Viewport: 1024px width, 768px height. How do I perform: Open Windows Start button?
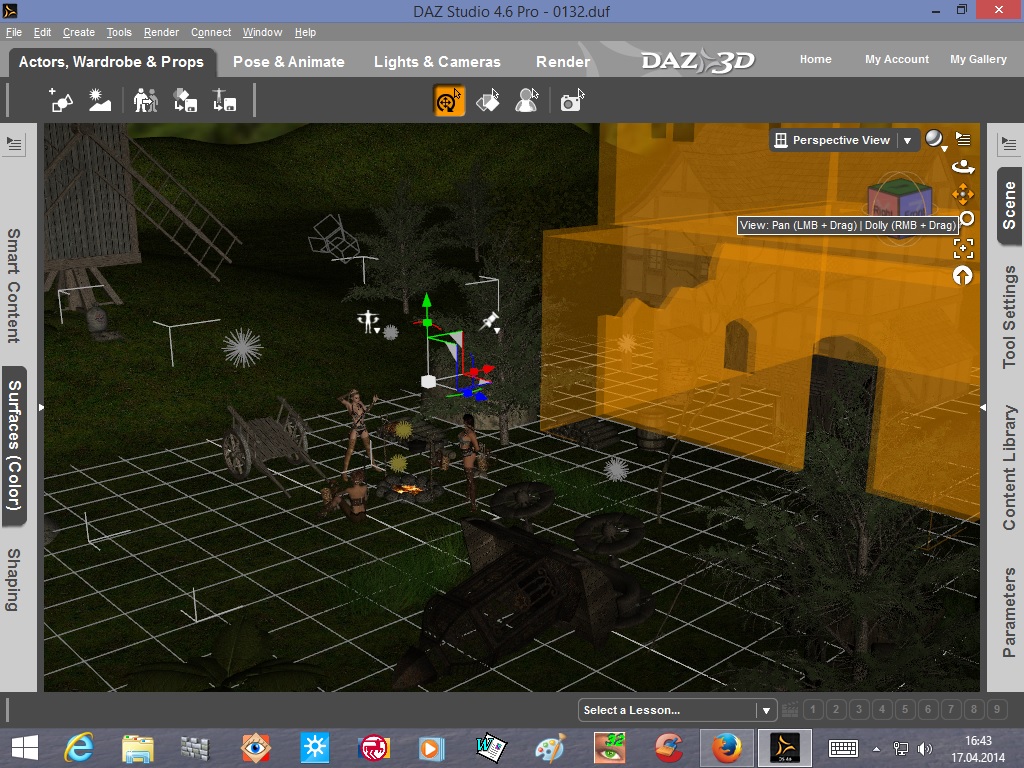tap(25, 748)
